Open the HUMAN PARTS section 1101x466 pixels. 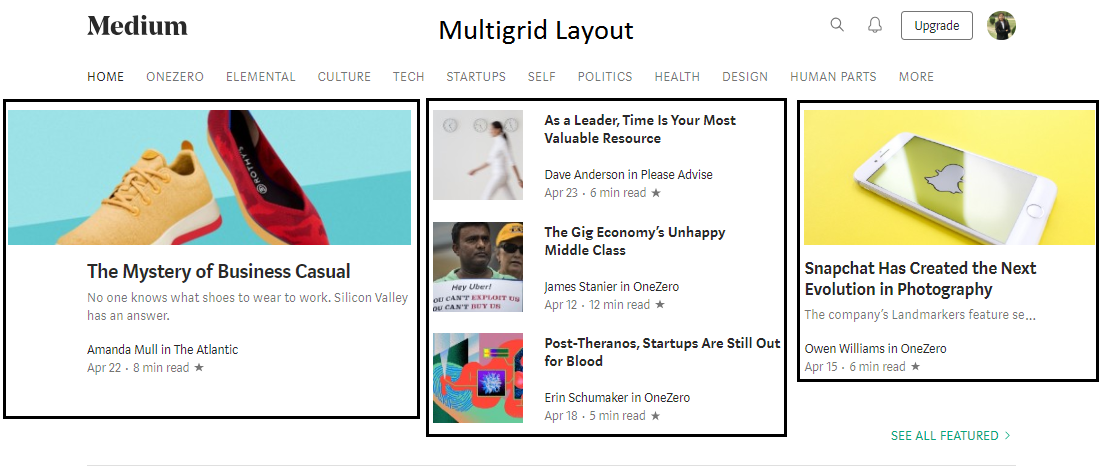click(833, 76)
